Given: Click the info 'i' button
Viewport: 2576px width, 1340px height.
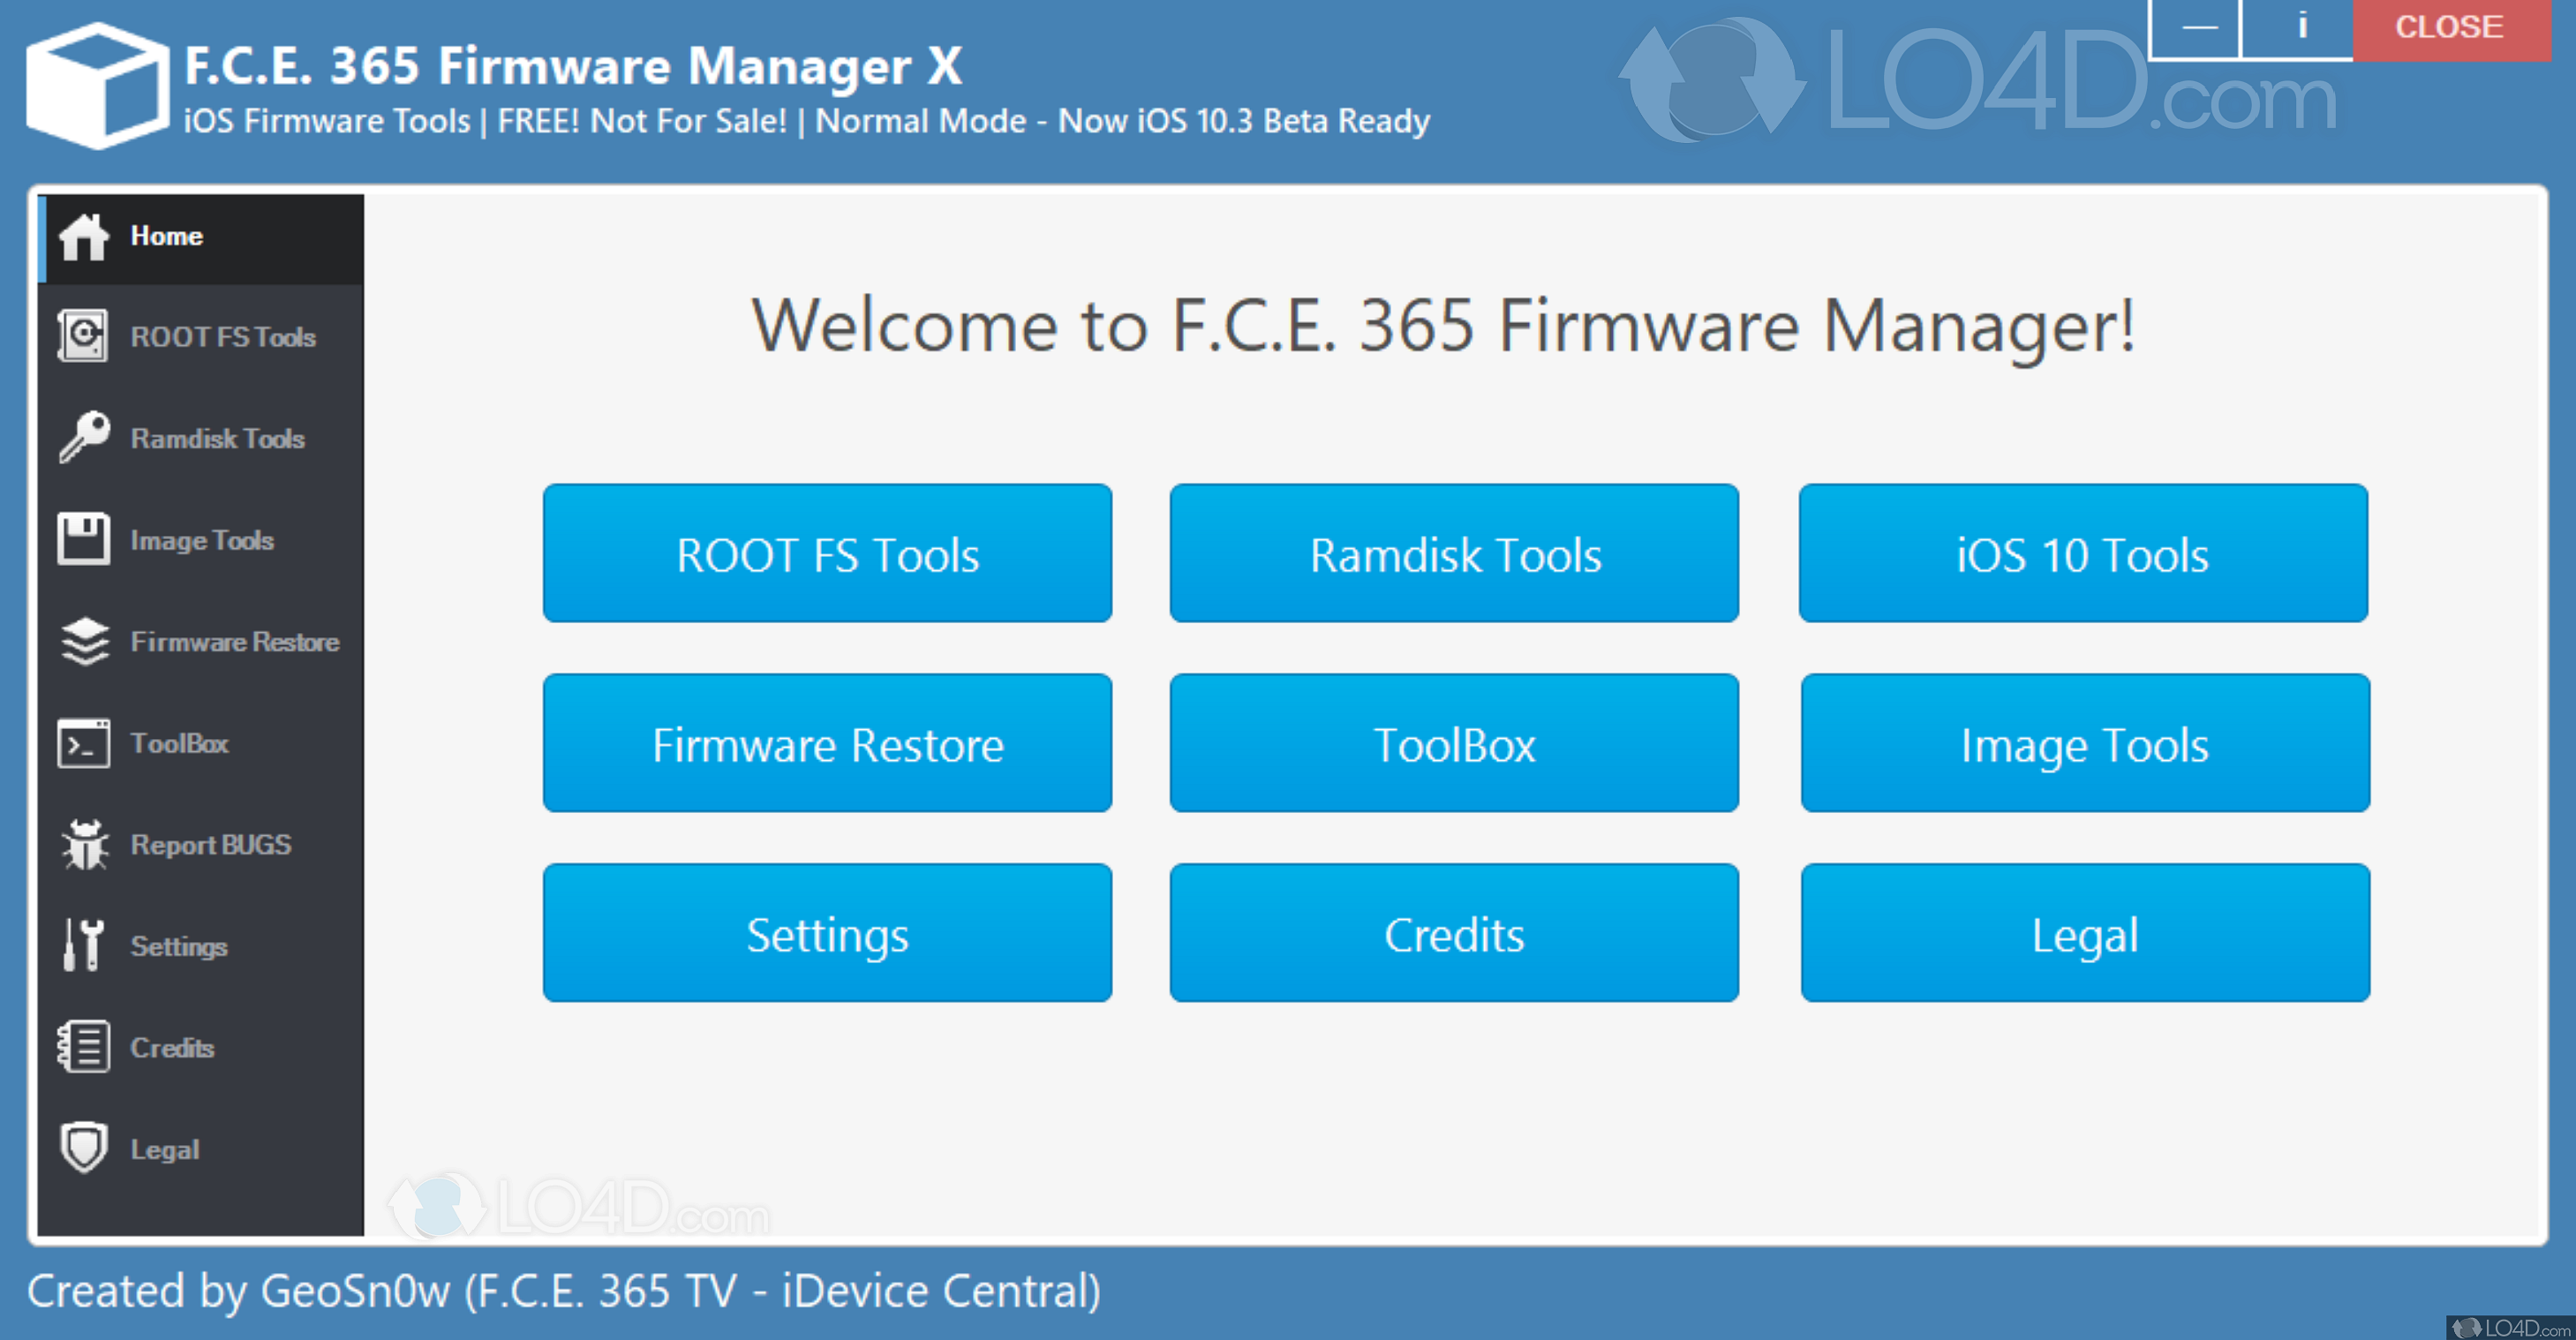Looking at the screenshot, I should pos(2297,28).
